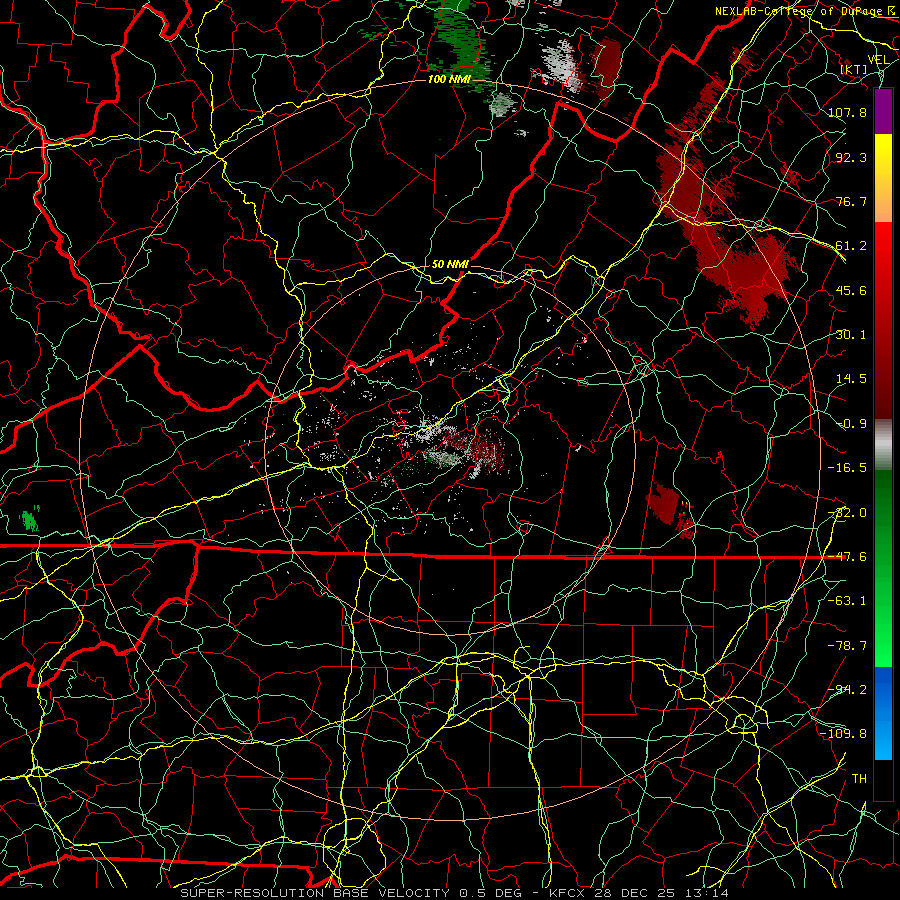Screen dimensions: 900x900
Task: Click the 107.8 velocity scale value
Action: click(847, 112)
